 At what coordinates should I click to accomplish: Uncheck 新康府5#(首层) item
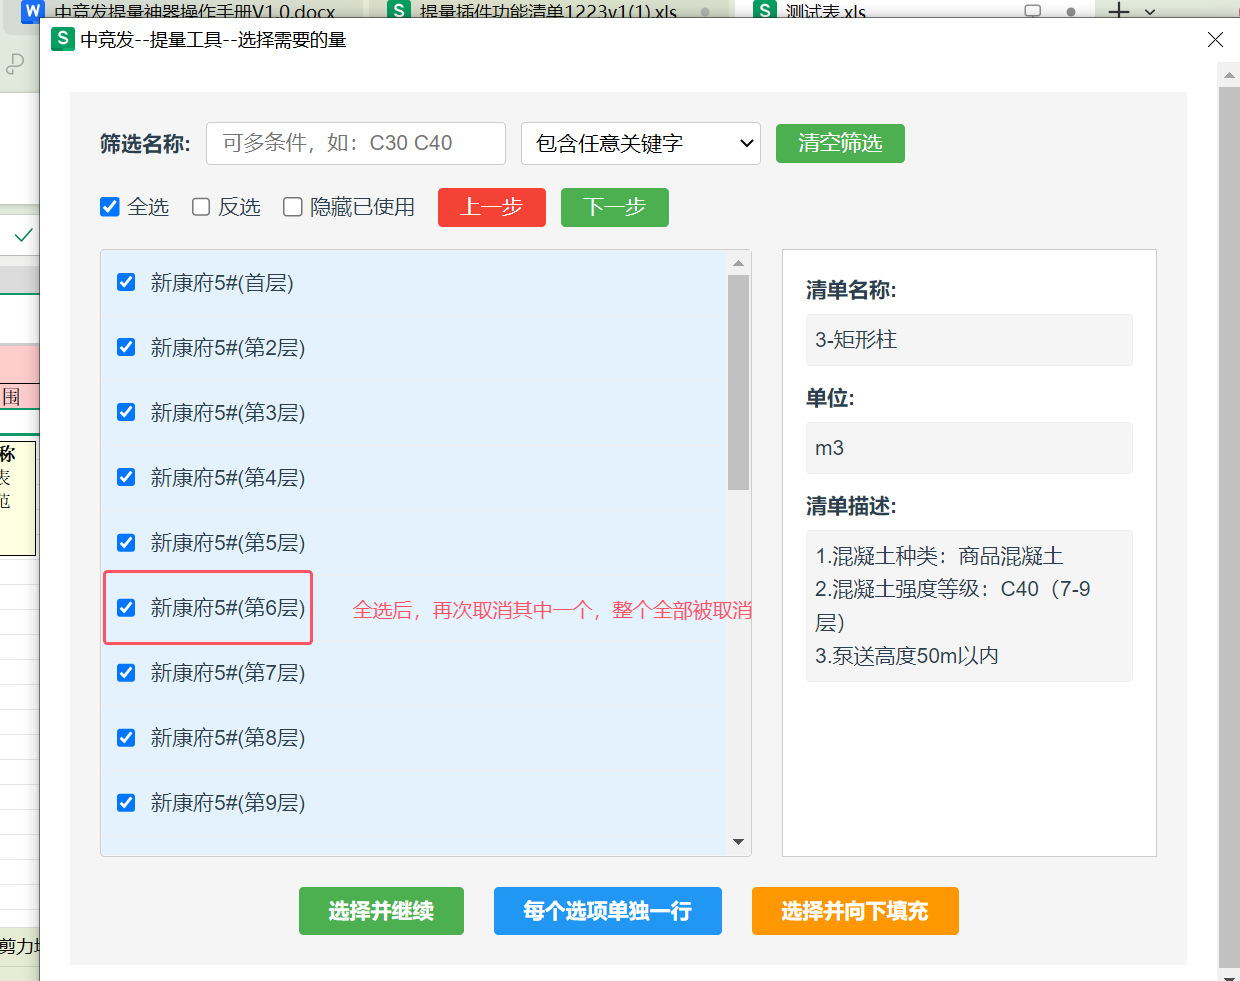(x=126, y=283)
